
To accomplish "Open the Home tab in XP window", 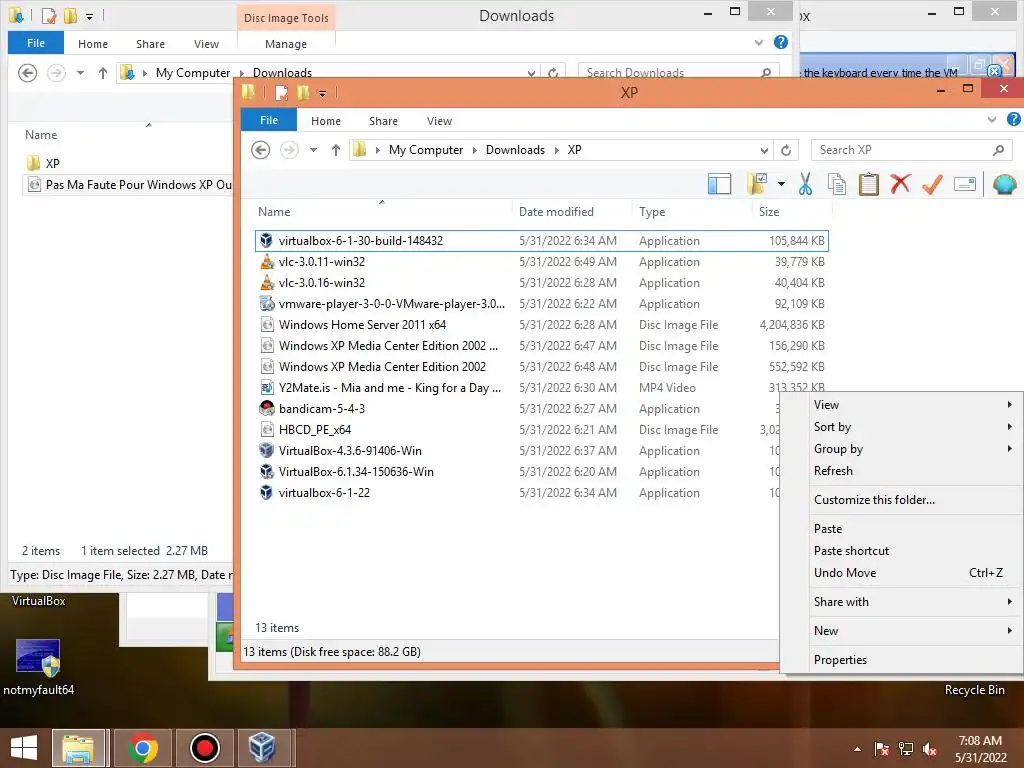I will (326, 121).
